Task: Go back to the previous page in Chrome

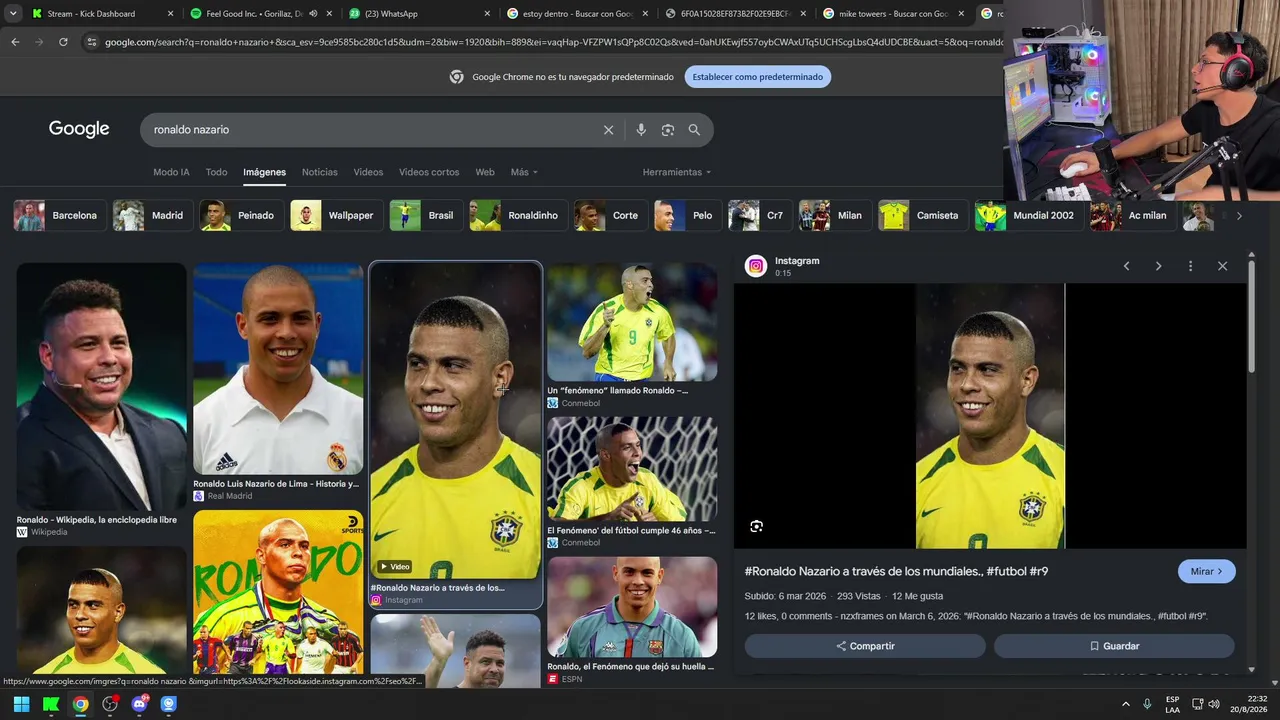Action: click(x=15, y=42)
